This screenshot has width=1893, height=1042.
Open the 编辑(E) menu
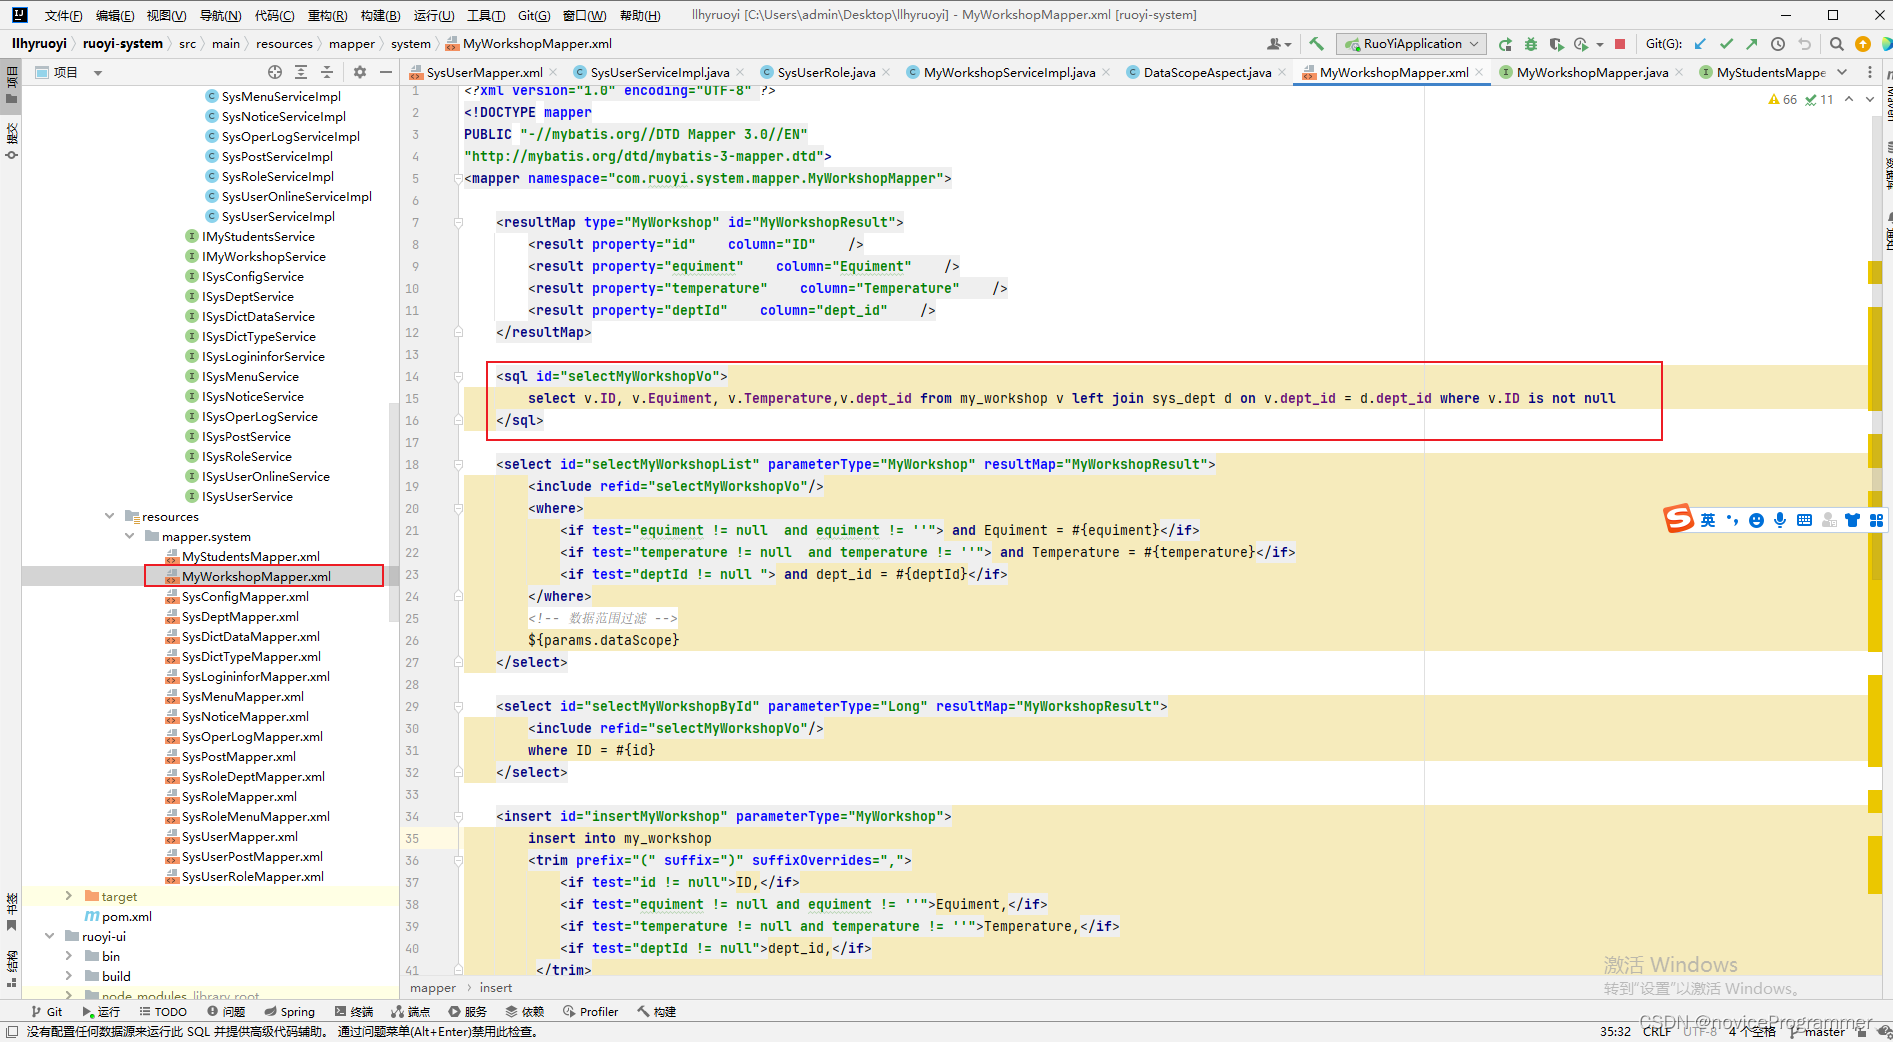(x=115, y=15)
